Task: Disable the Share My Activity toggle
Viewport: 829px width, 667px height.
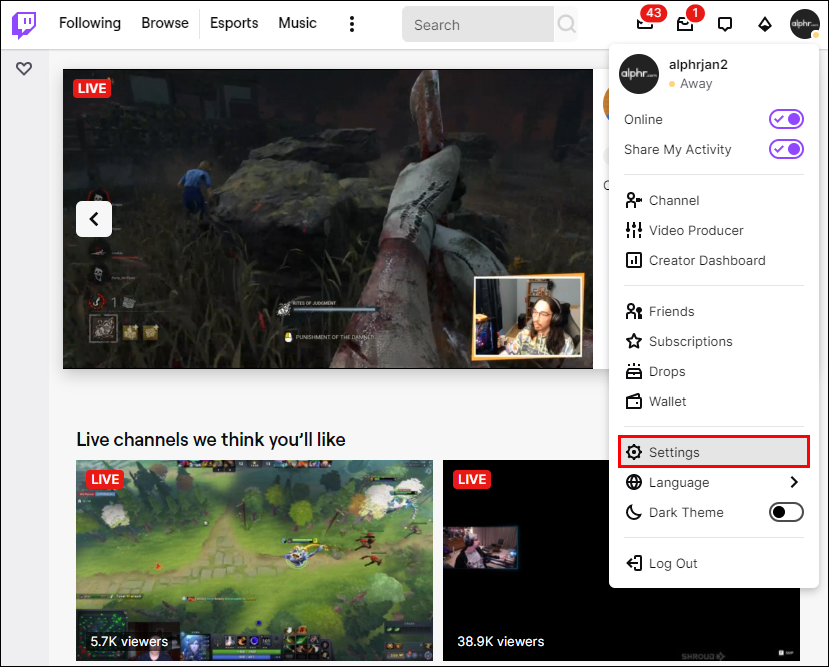Action: 786,149
